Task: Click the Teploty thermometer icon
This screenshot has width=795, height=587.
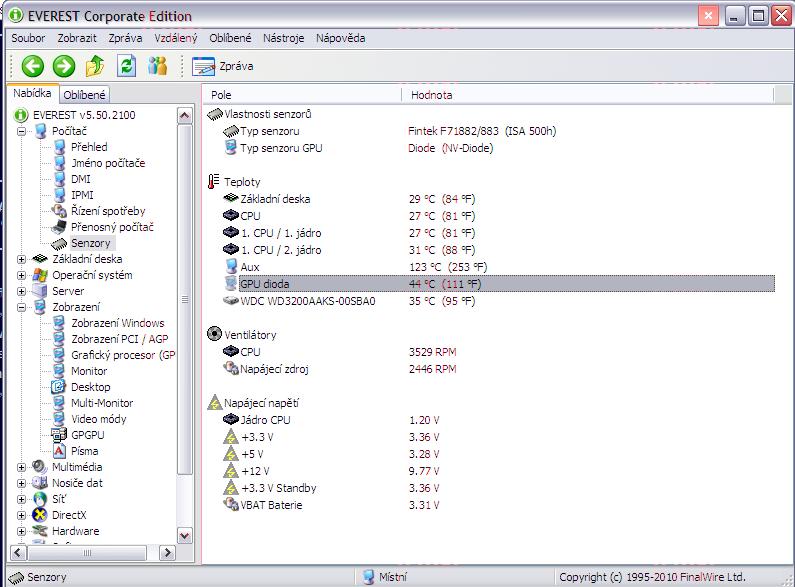Action: [213, 181]
